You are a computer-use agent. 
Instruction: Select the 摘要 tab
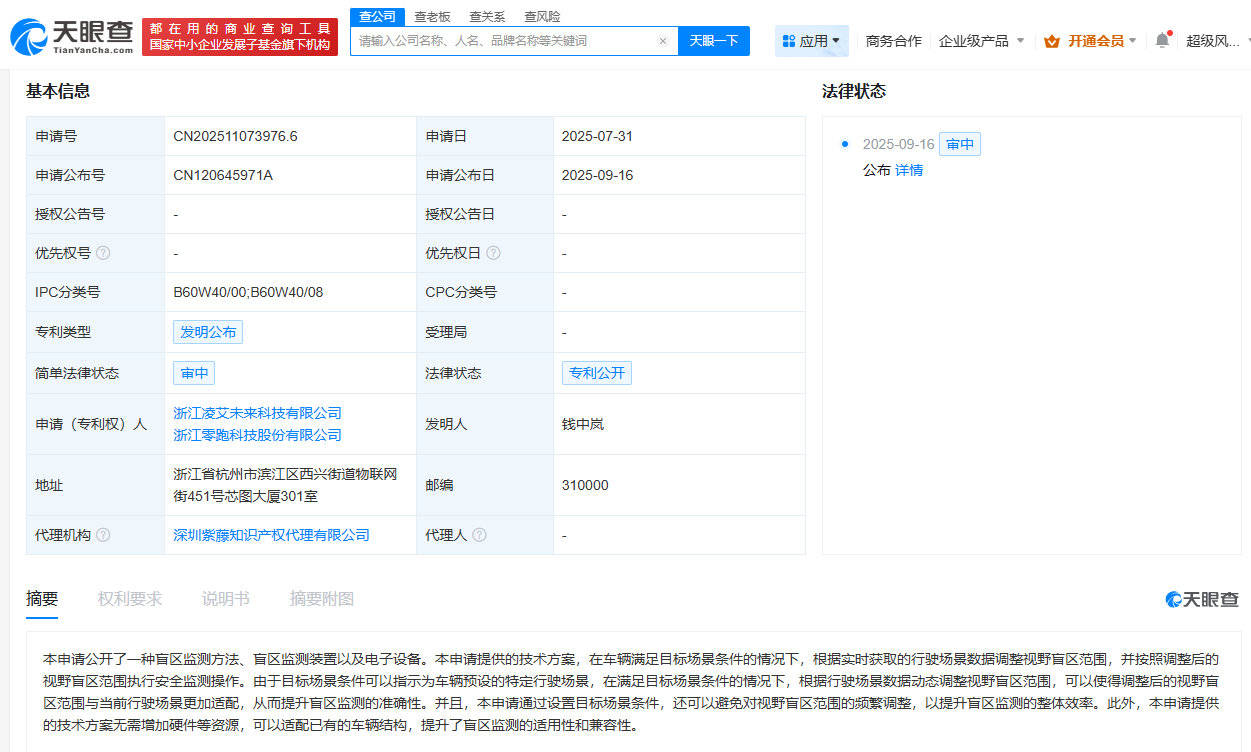pos(42,599)
